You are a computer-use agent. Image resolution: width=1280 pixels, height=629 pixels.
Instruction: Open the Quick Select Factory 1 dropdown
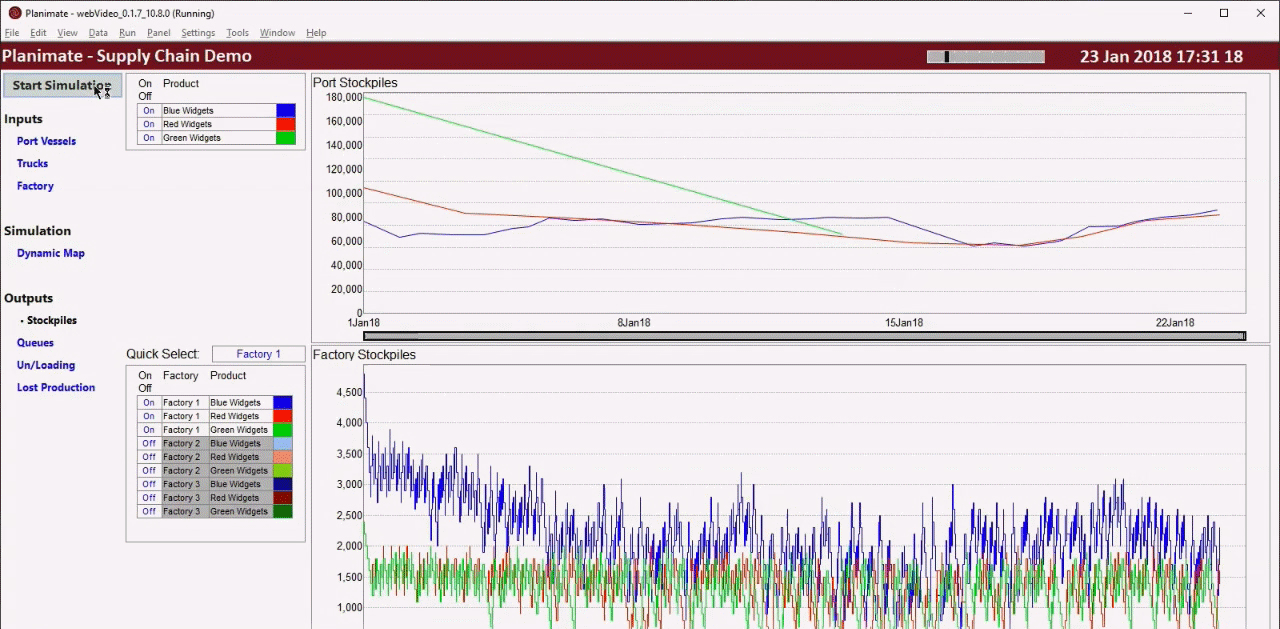point(258,354)
